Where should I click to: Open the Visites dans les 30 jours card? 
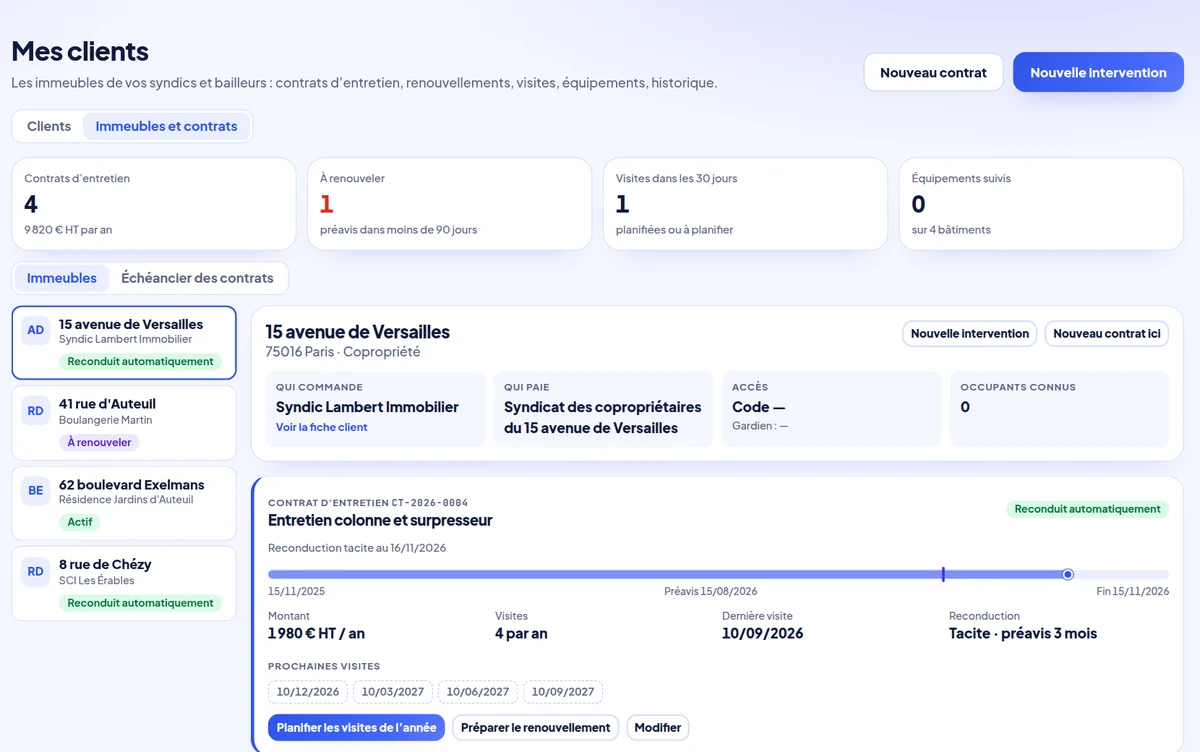coord(746,204)
